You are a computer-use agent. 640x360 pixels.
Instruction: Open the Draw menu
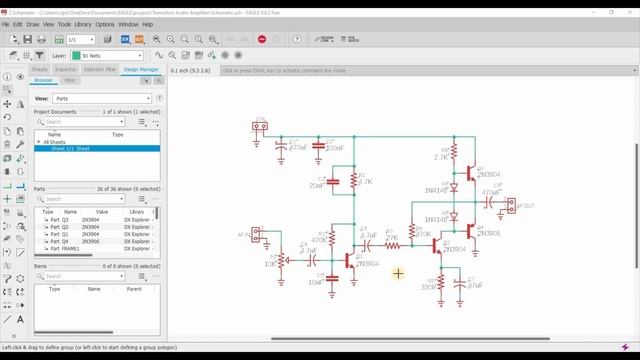coord(33,24)
